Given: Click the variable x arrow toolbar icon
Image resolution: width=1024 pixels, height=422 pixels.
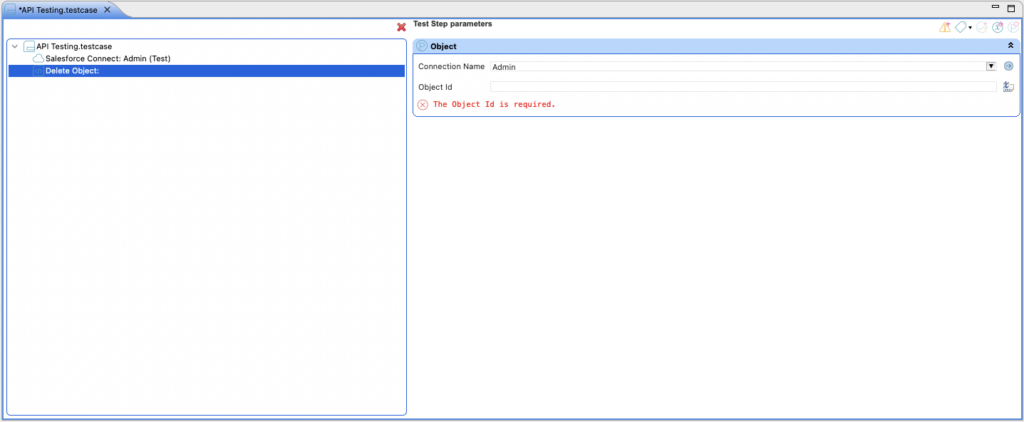Looking at the screenshot, I should [x=997, y=27].
